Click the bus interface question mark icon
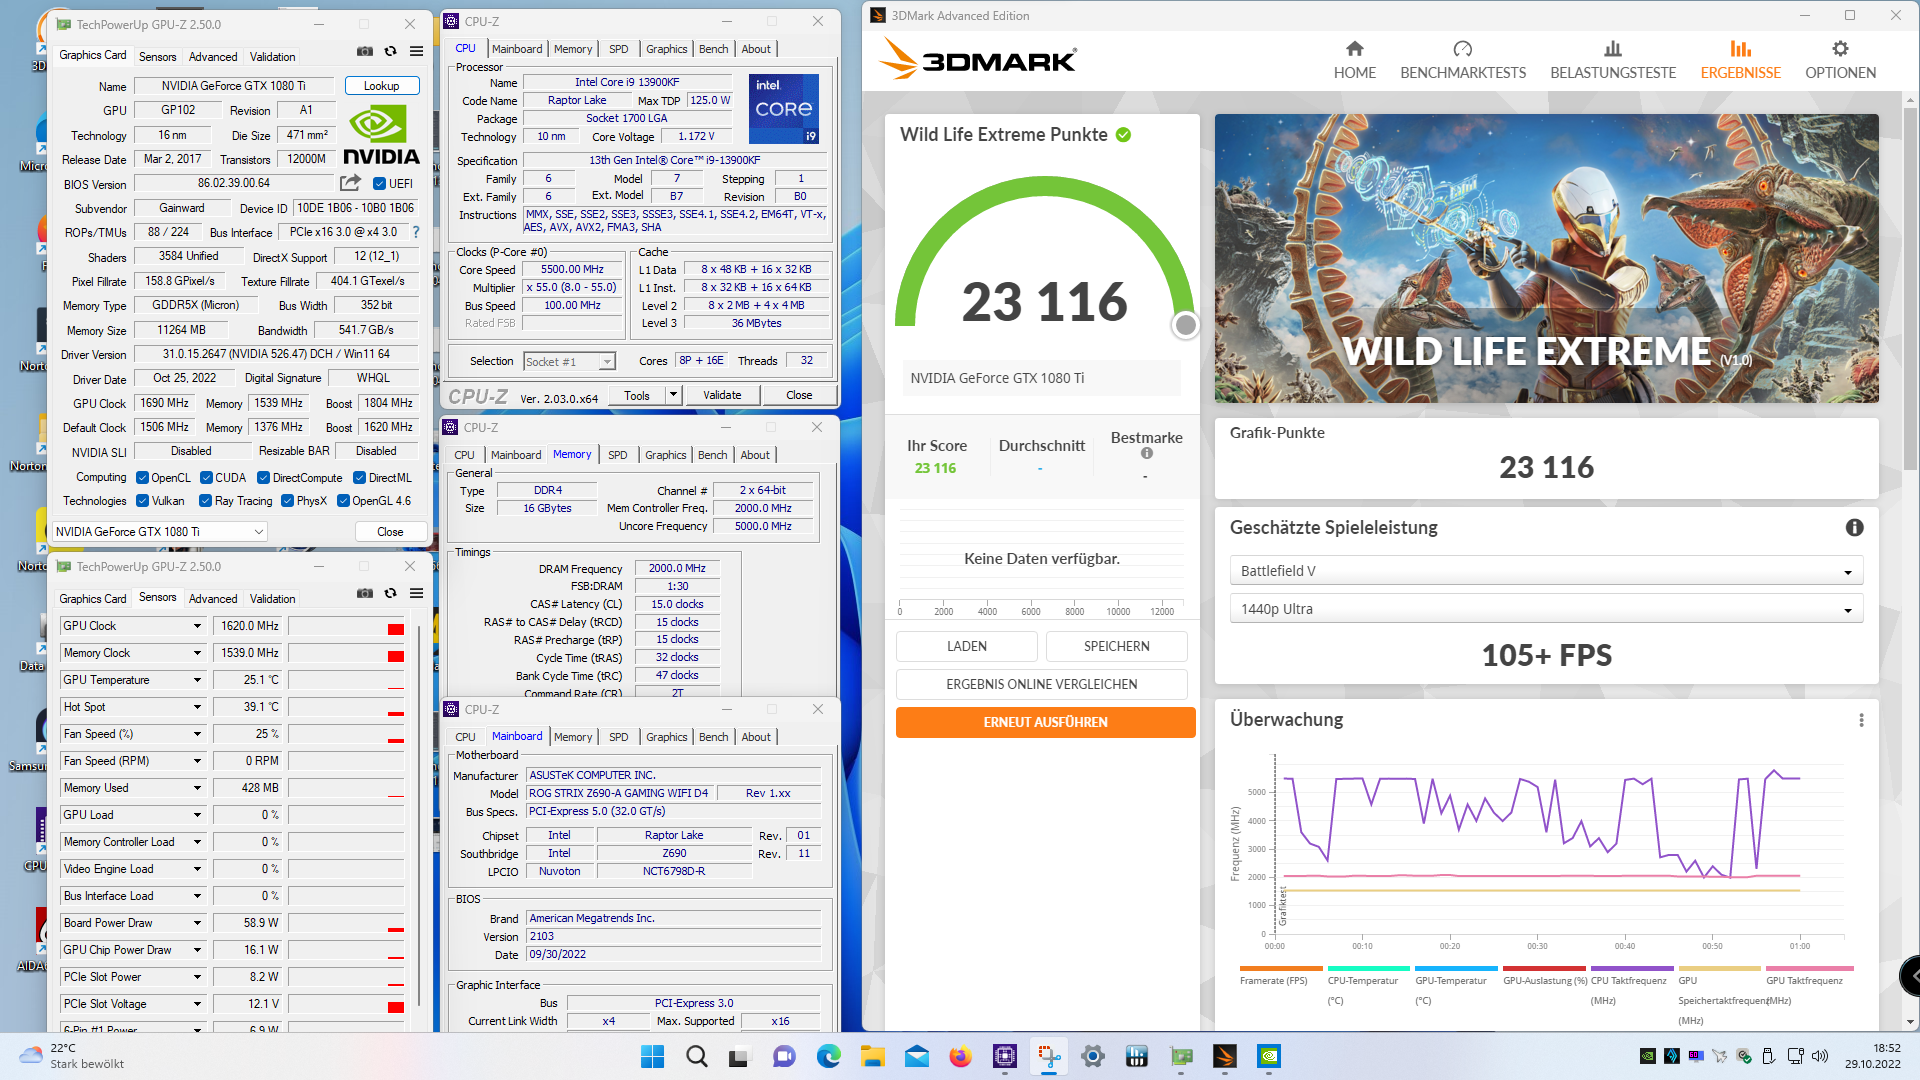The width and height of the screenshot is (1920, 1080). (x=416, y=232)
